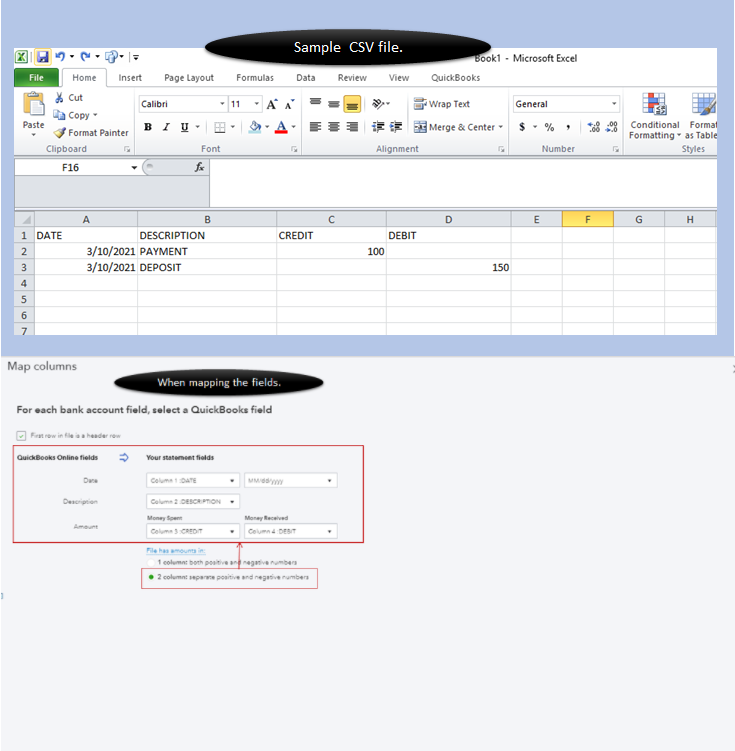
Task: Open the Merge & Center dropdown arrow
Action: 501,127
